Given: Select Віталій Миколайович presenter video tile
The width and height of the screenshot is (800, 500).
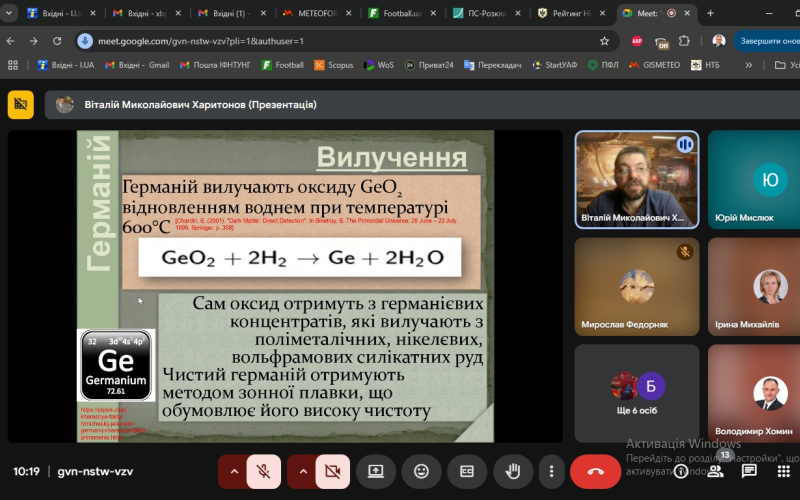Looking at the screenshot, I should (637, 180).
